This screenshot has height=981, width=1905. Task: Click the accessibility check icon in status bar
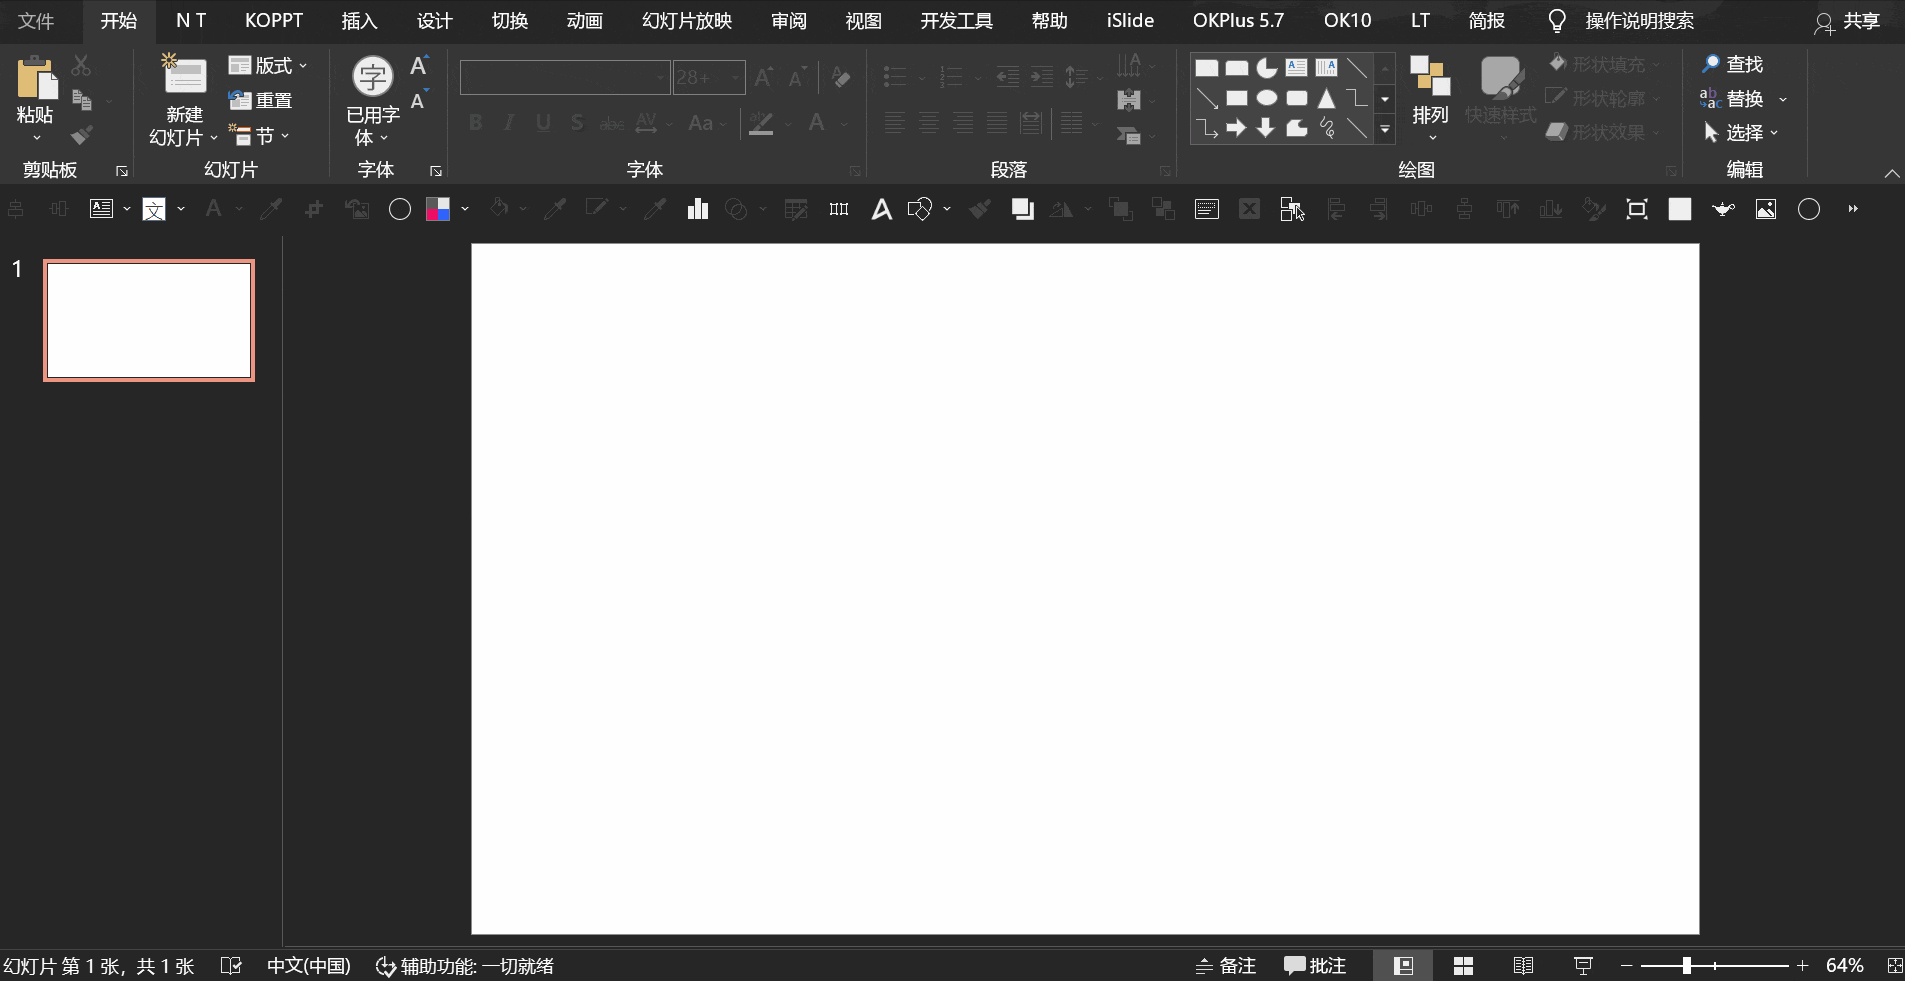tap(385, 966)
